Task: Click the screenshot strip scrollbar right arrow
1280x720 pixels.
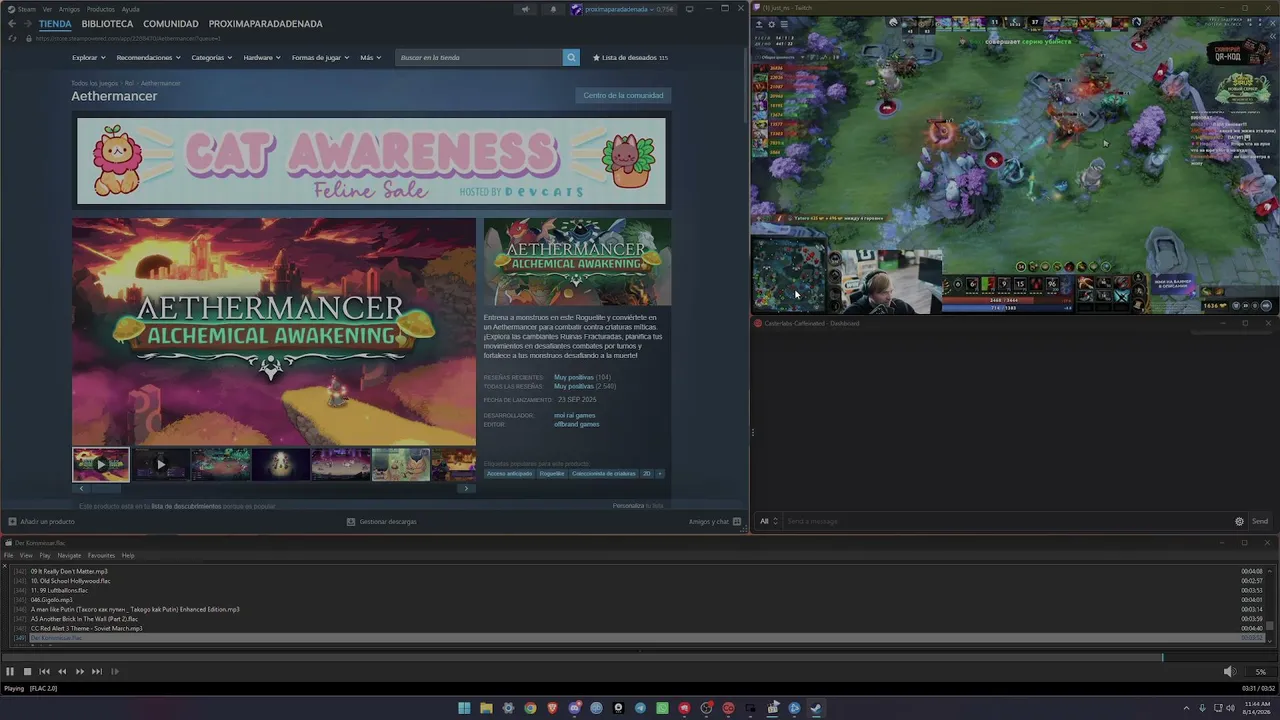Action: point(466,489)
